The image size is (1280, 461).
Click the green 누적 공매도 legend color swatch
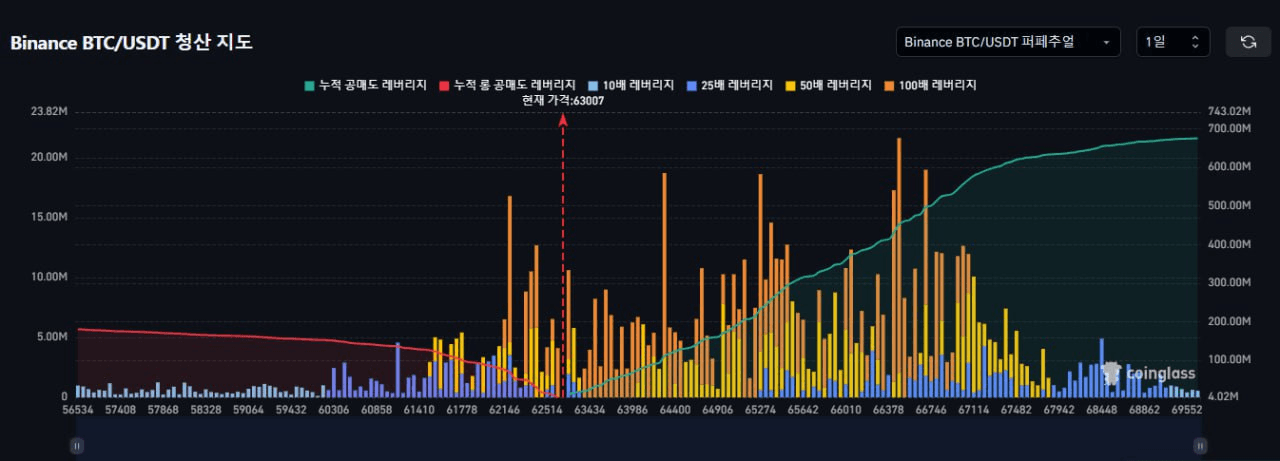[x=310, y=86]
